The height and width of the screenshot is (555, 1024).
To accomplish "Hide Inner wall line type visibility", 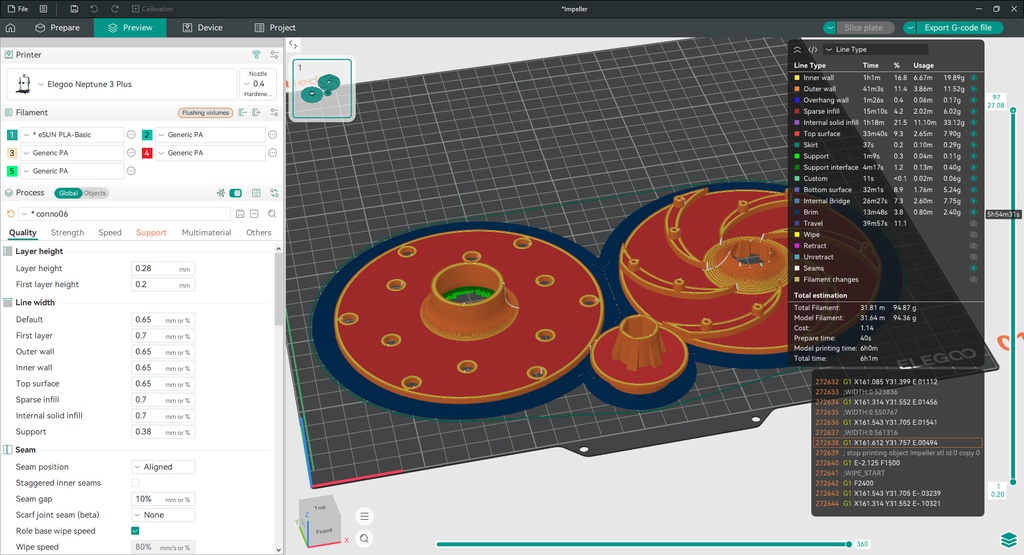I will (974, 77).
